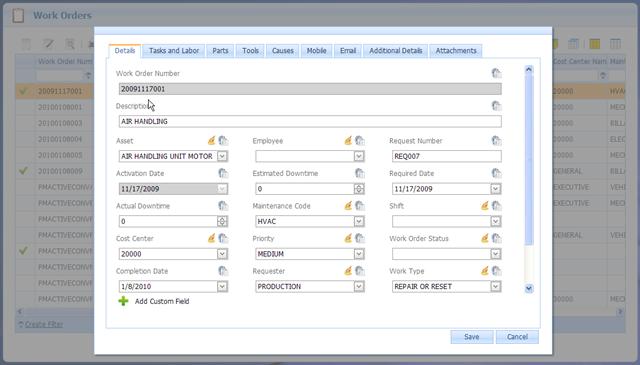Image resolution: width=640 pixels, height=365 pixels.
Task: Click the edit pencil icon beside Asset
Action: 211,141
